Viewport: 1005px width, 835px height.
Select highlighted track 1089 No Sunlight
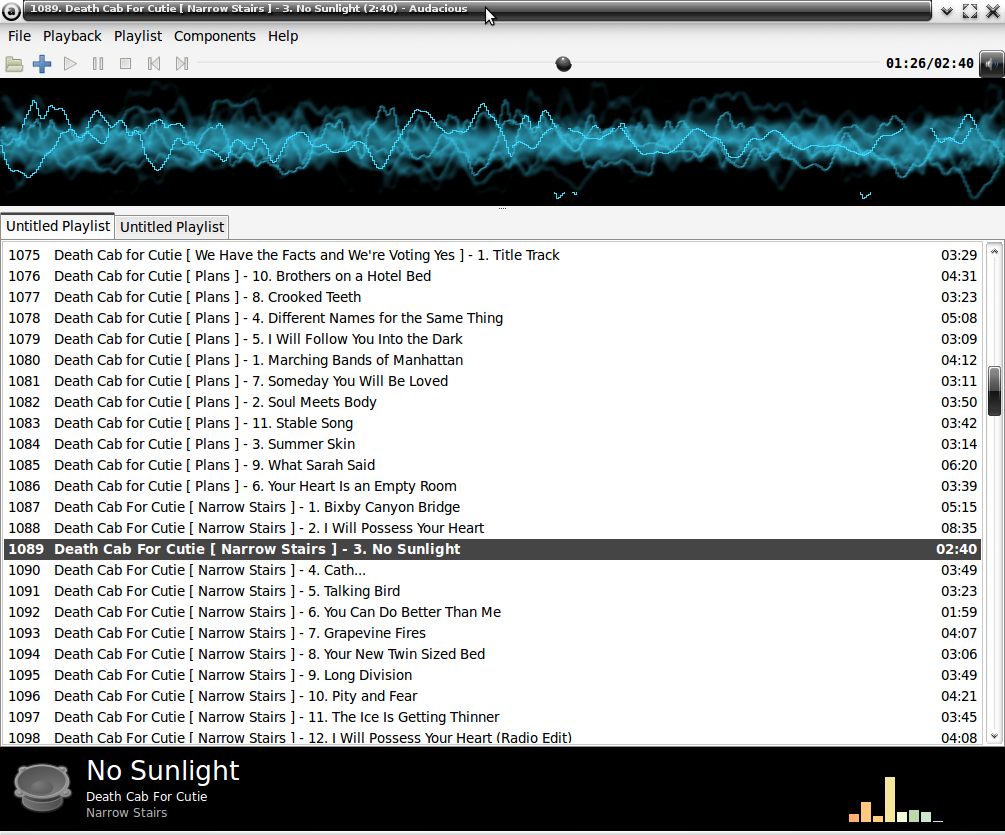pos(492,549)
